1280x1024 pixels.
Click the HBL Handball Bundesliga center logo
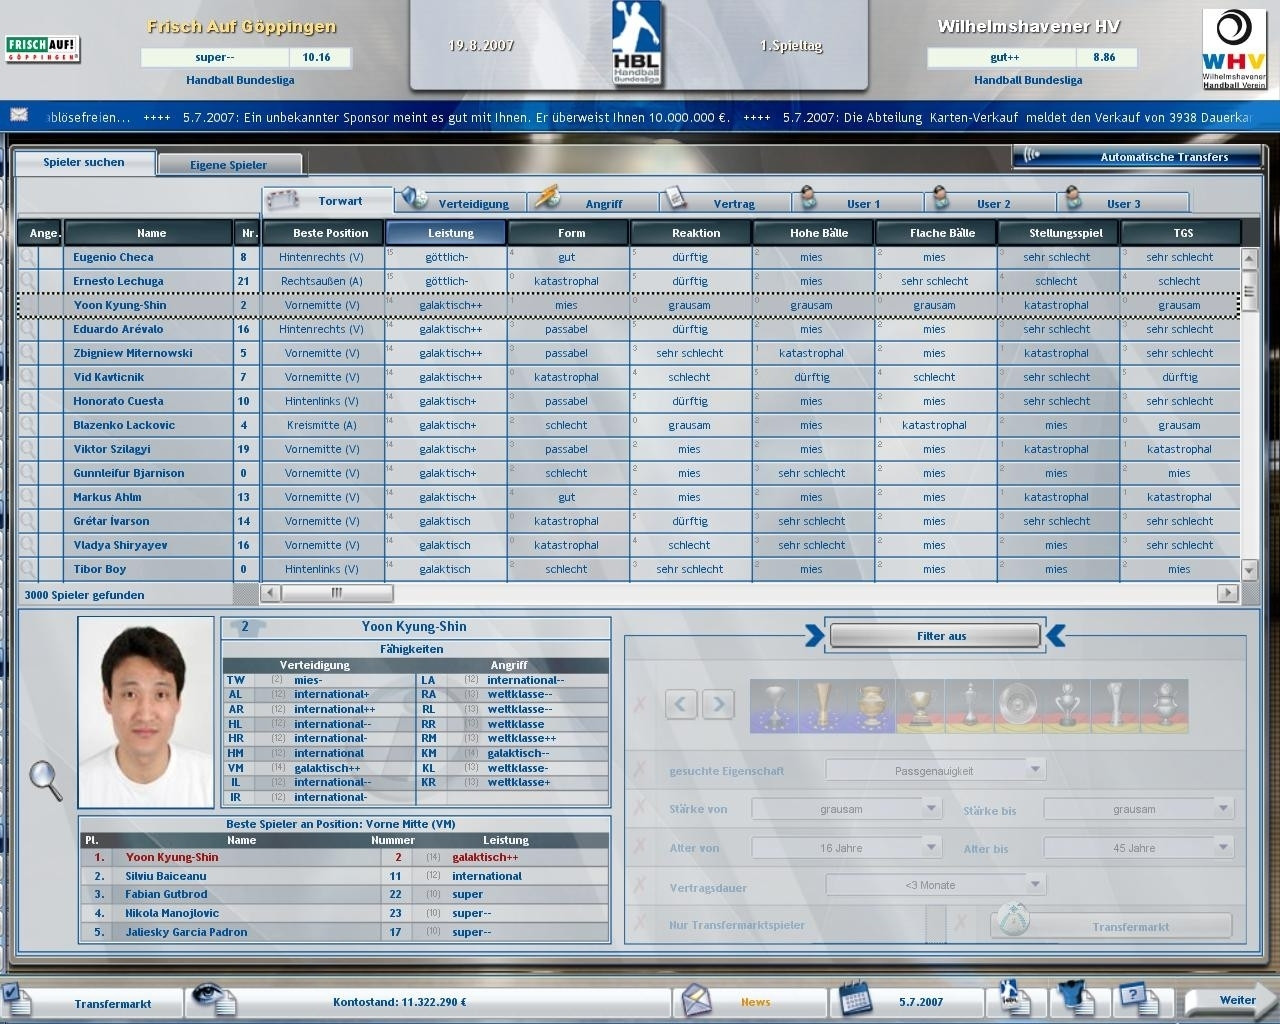tap(639, 42)
